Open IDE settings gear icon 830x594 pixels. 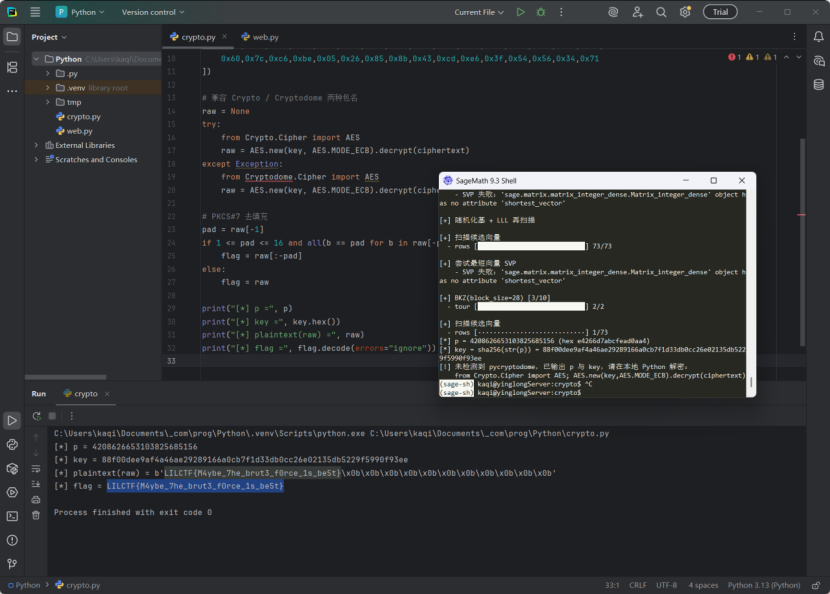685,12
